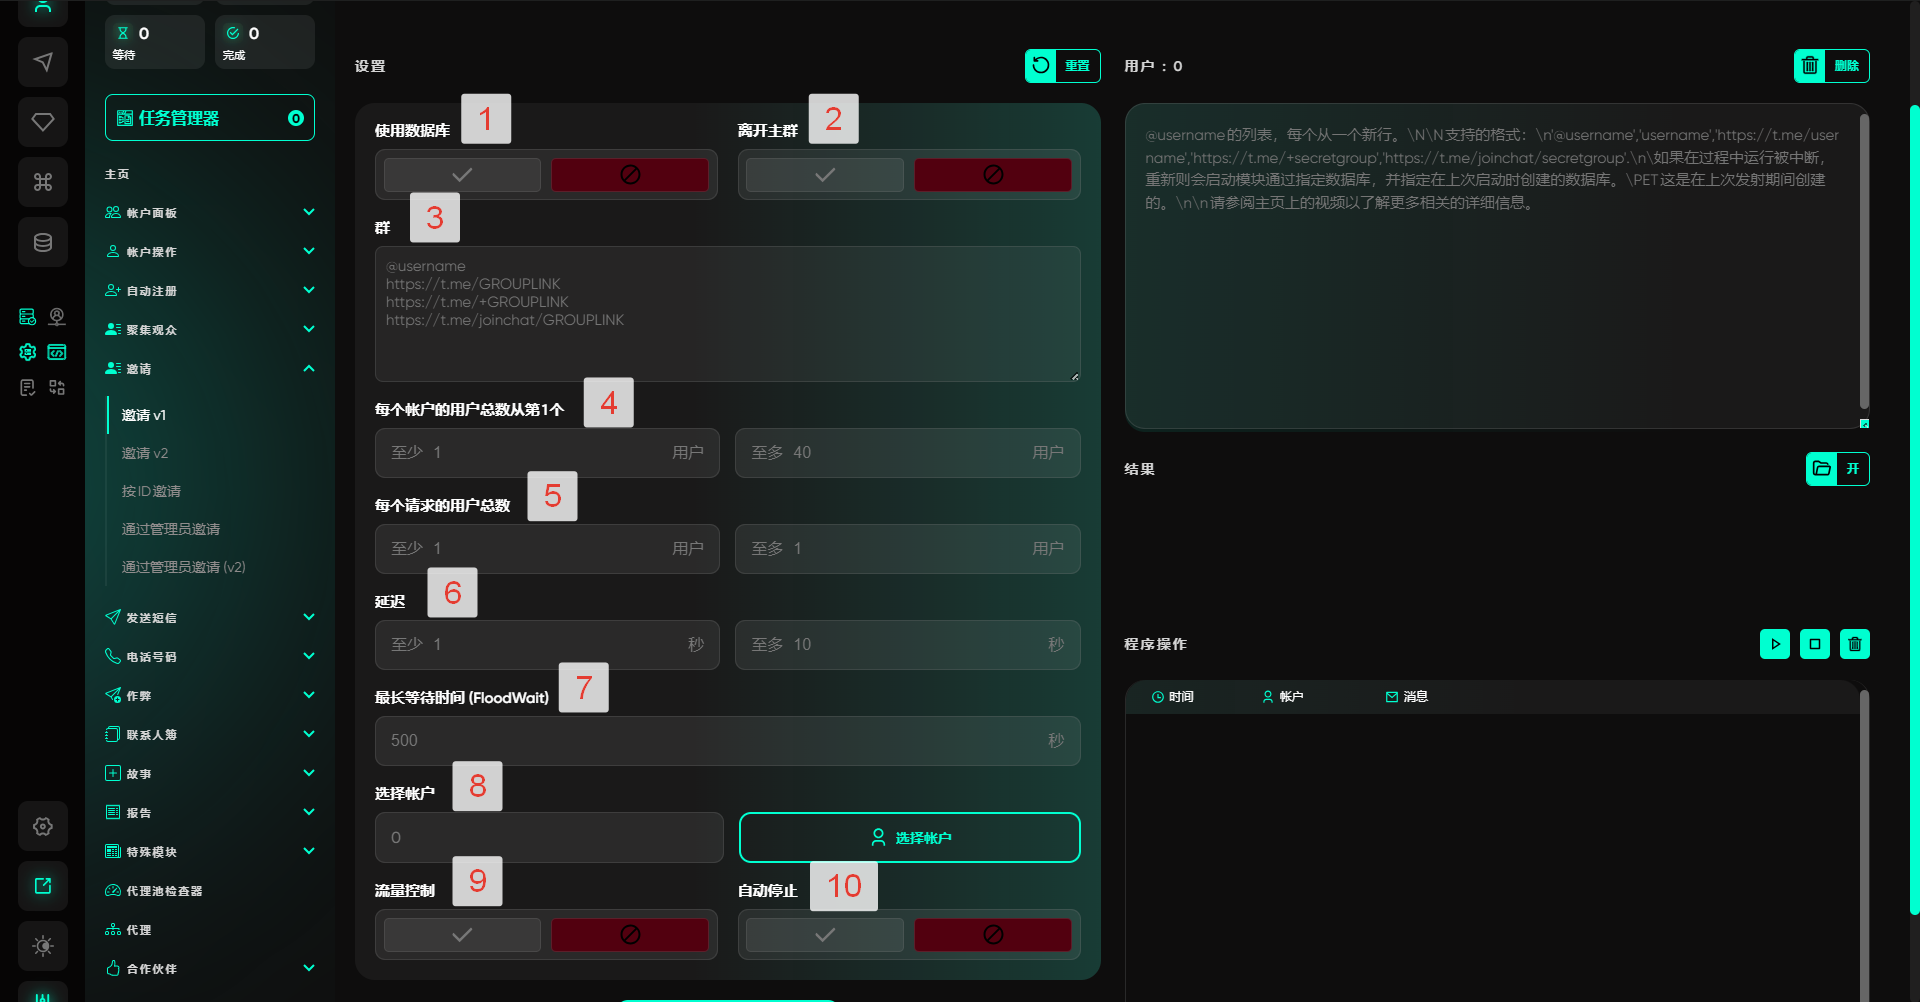Click the 重置 reset button
Viewport: 1920px width, 1002px height.
[1062, 66]
